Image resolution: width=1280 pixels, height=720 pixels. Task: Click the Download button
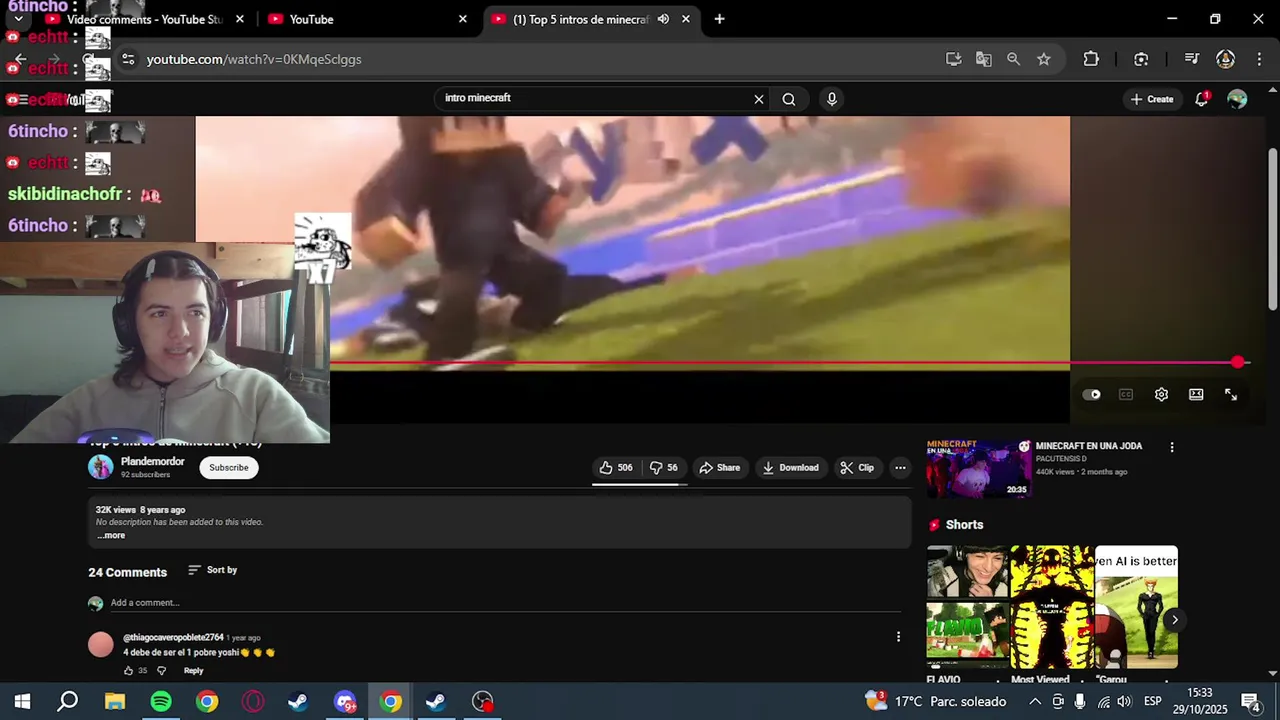(790, 468)
